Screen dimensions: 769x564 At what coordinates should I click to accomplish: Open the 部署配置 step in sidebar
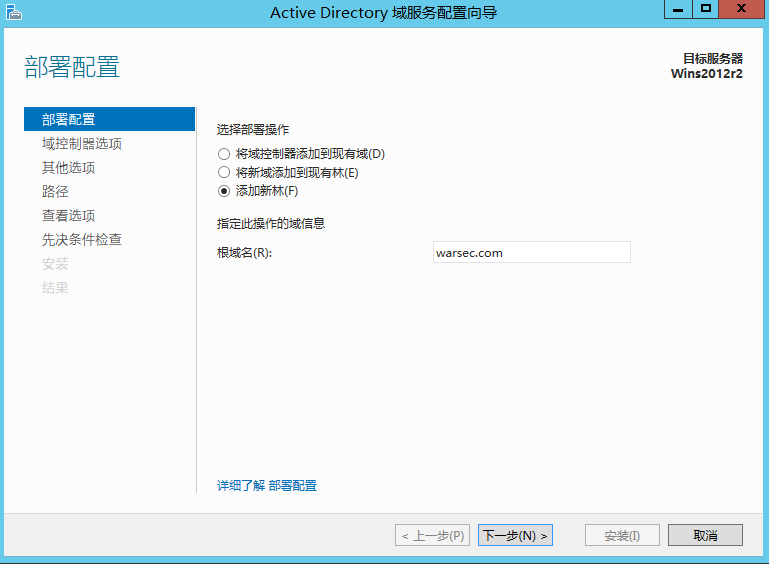click(x=109, y=119)
